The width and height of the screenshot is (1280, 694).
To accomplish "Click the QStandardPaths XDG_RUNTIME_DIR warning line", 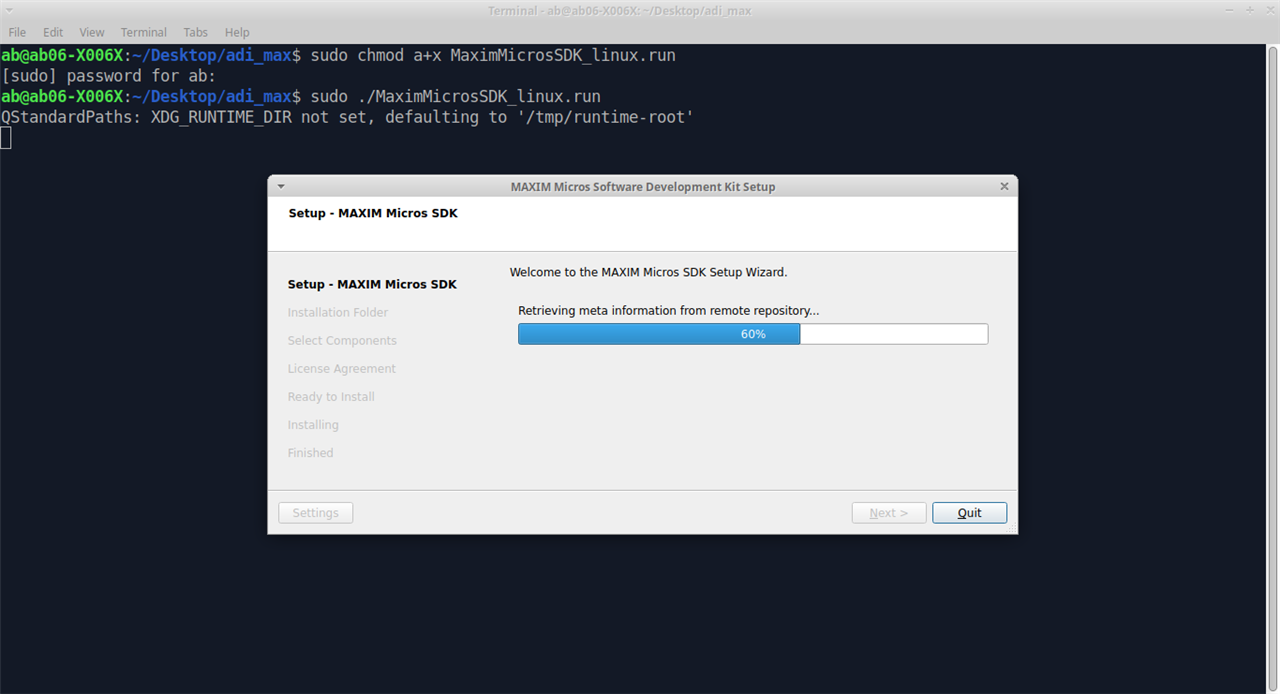I will click(x=347, y=117).
